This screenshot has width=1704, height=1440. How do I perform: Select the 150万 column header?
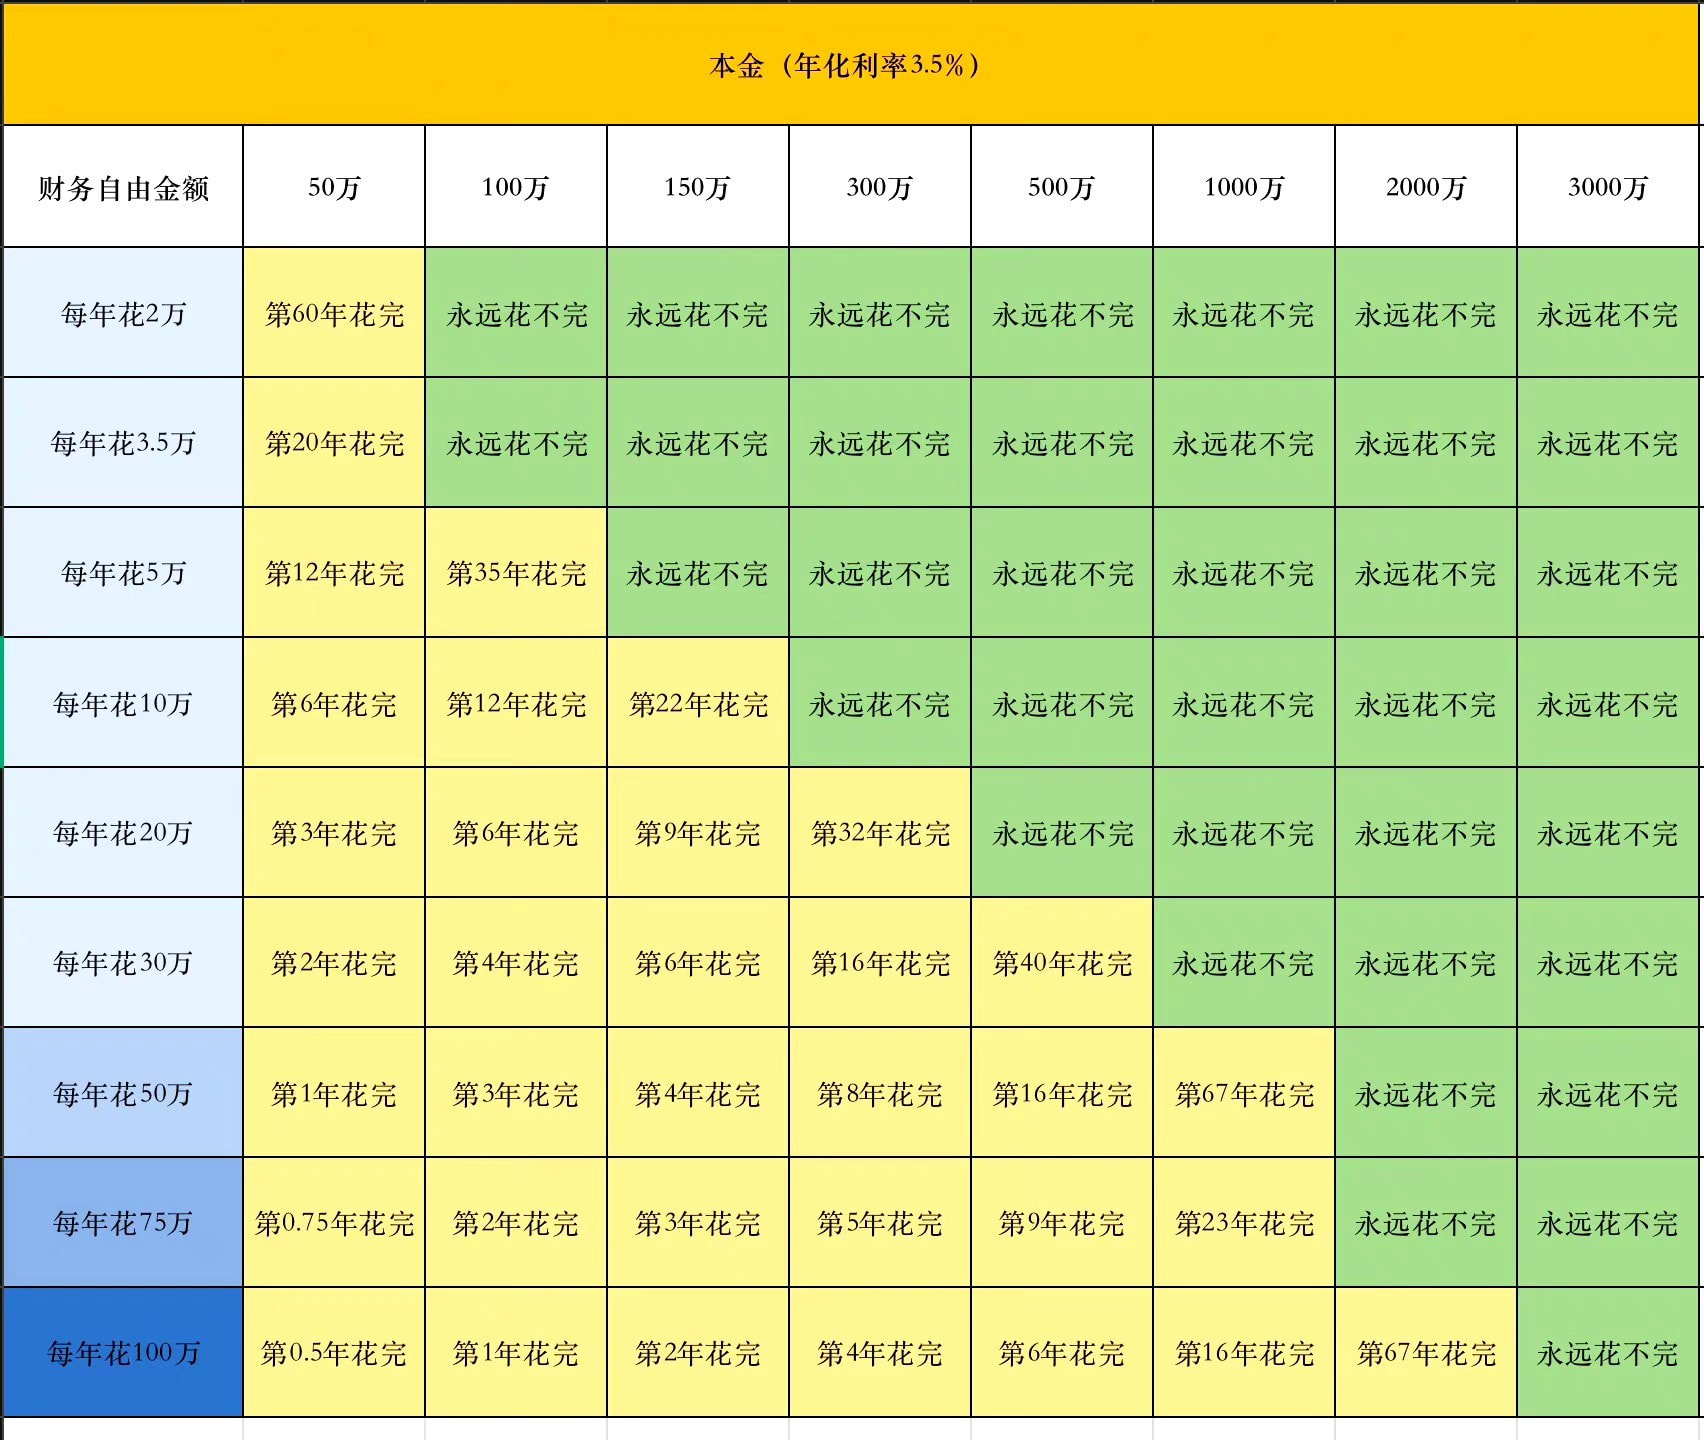(x=698, y=187)
